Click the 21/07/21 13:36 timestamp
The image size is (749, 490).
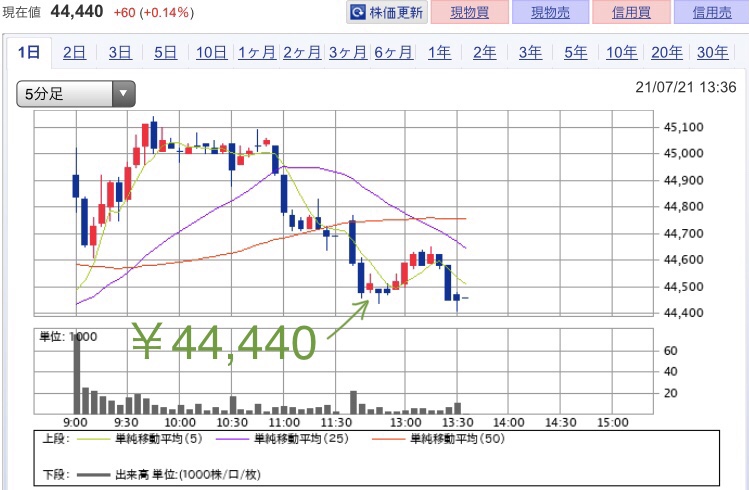point(685,87)
